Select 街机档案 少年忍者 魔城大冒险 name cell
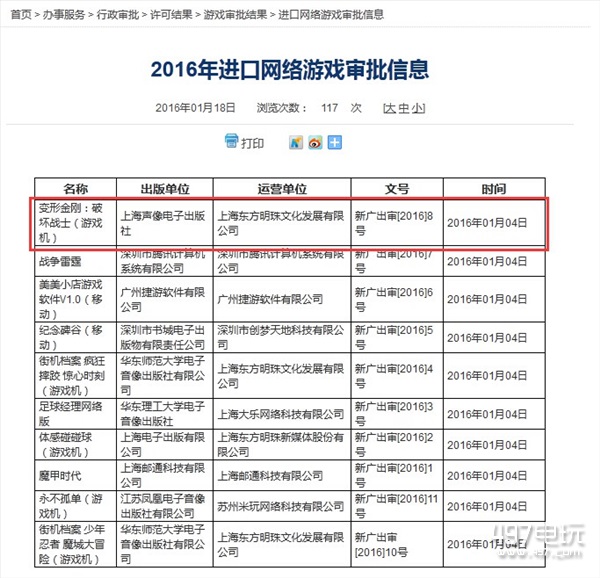600x578 pixels. point(75,544)
